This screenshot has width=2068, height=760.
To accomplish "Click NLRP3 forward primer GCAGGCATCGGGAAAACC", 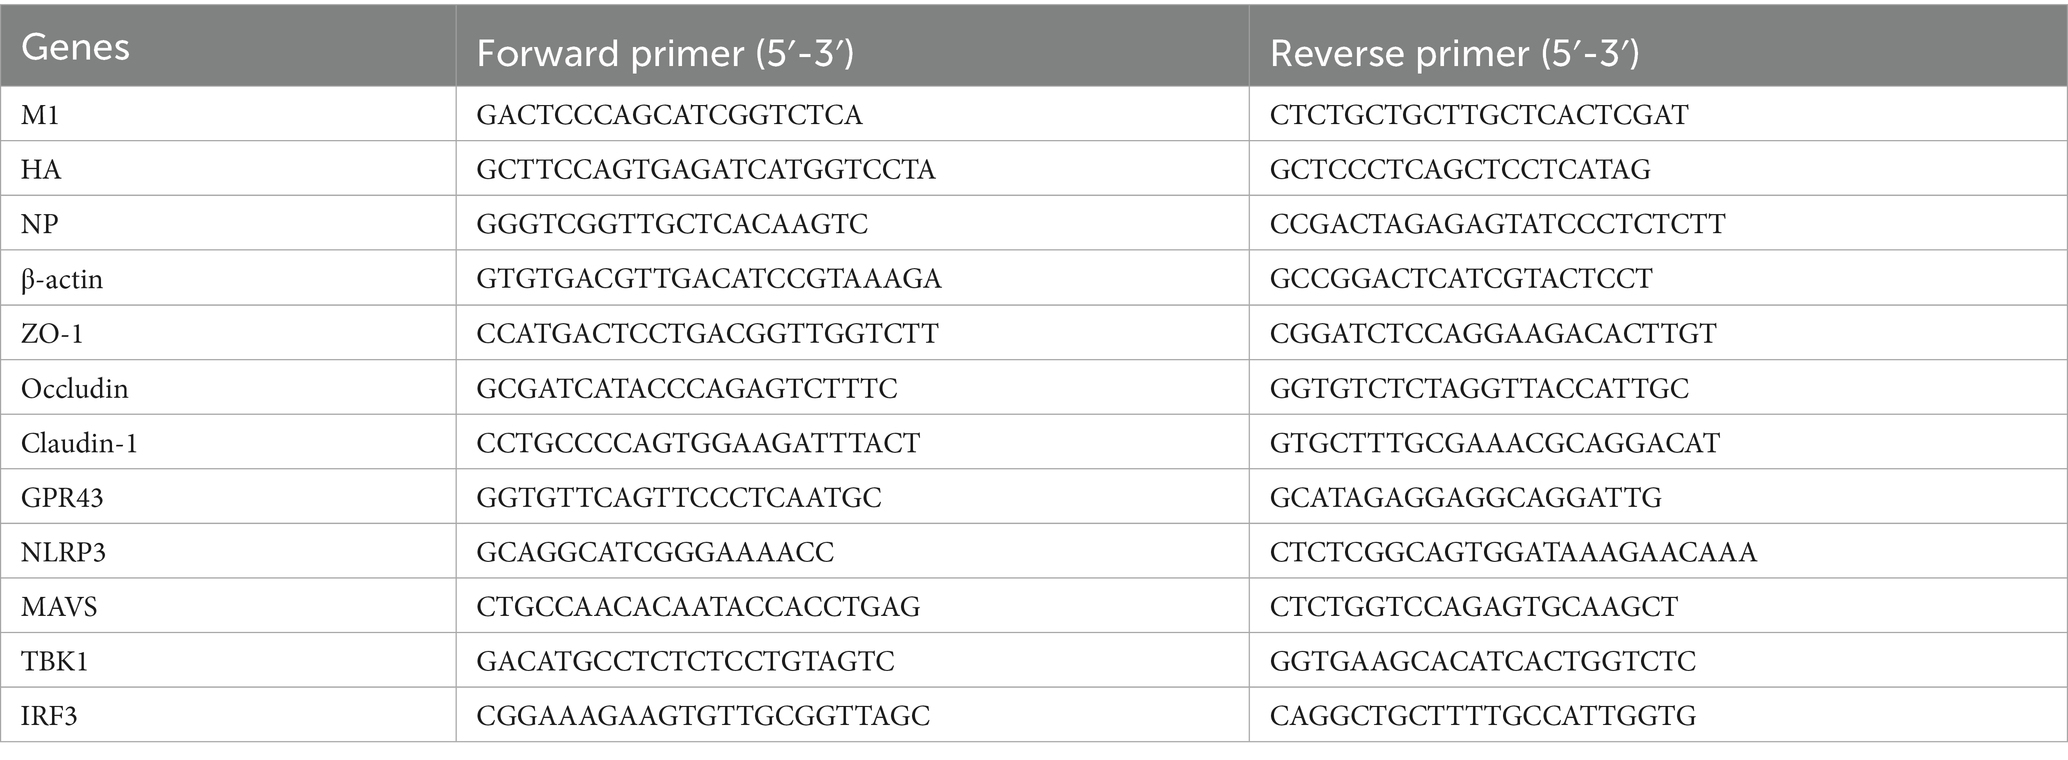I will tap(655, 552).
